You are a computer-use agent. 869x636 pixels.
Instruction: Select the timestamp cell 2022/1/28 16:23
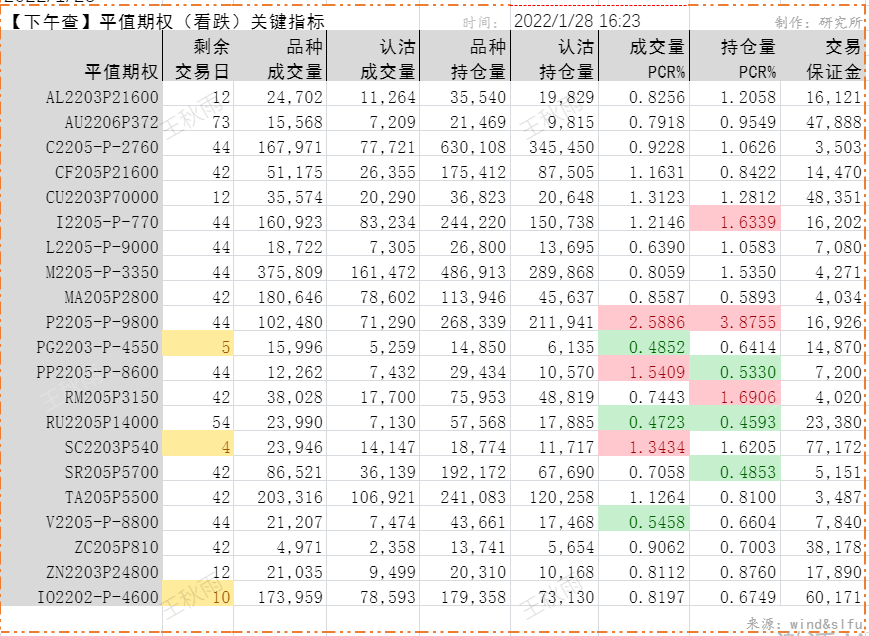point(577,21)
